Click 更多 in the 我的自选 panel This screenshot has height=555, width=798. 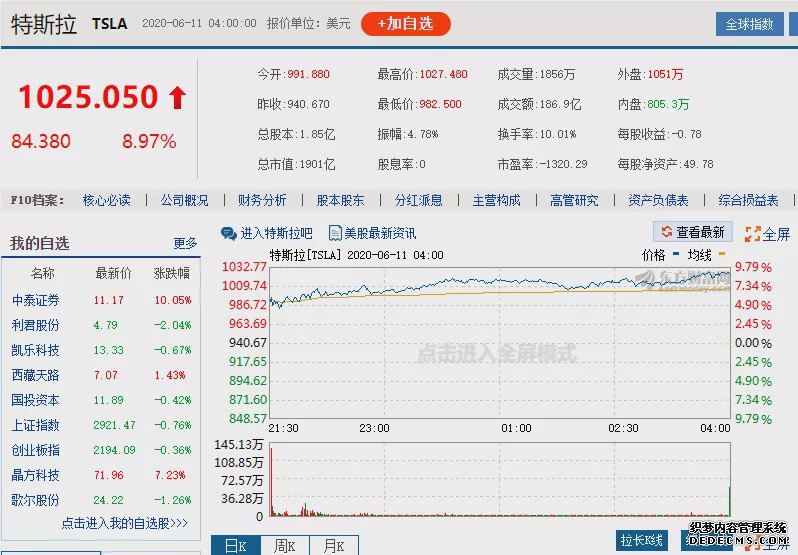[x=185, y=243]
